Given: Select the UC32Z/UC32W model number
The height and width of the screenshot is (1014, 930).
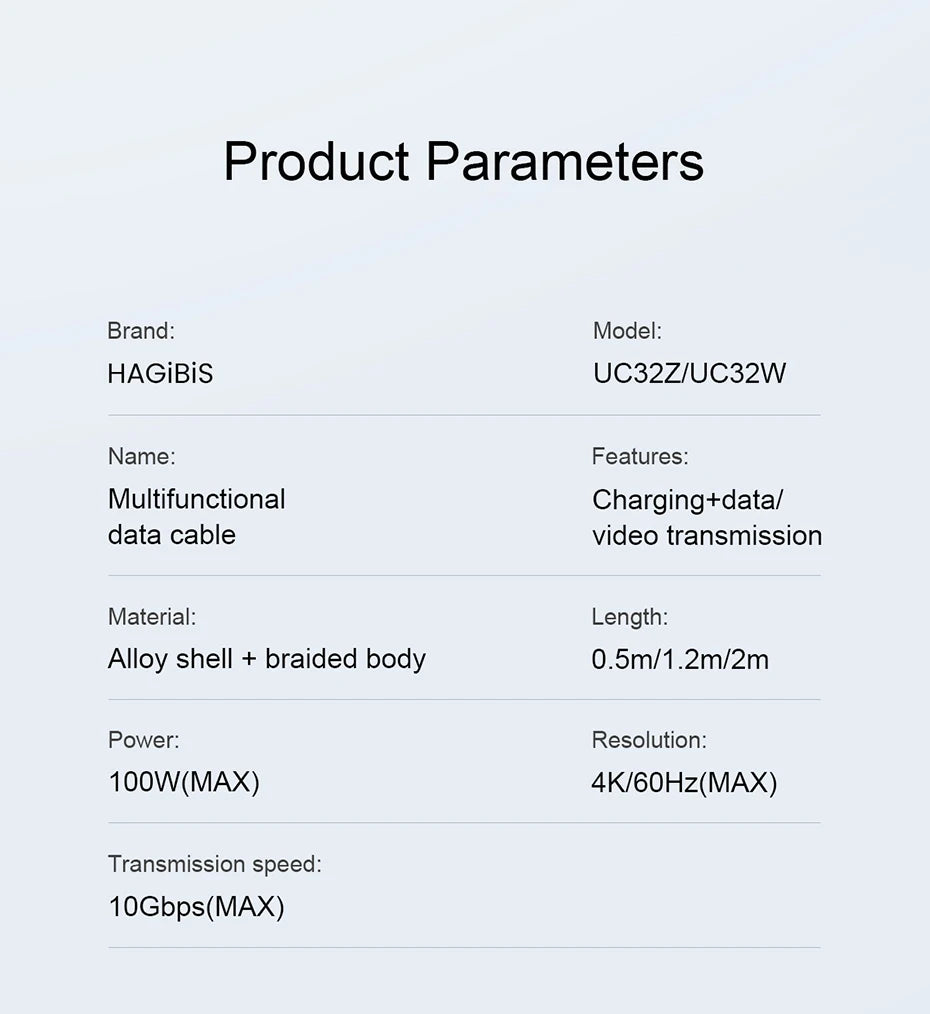Looking at the screenshot, I should tap(689, 374).
